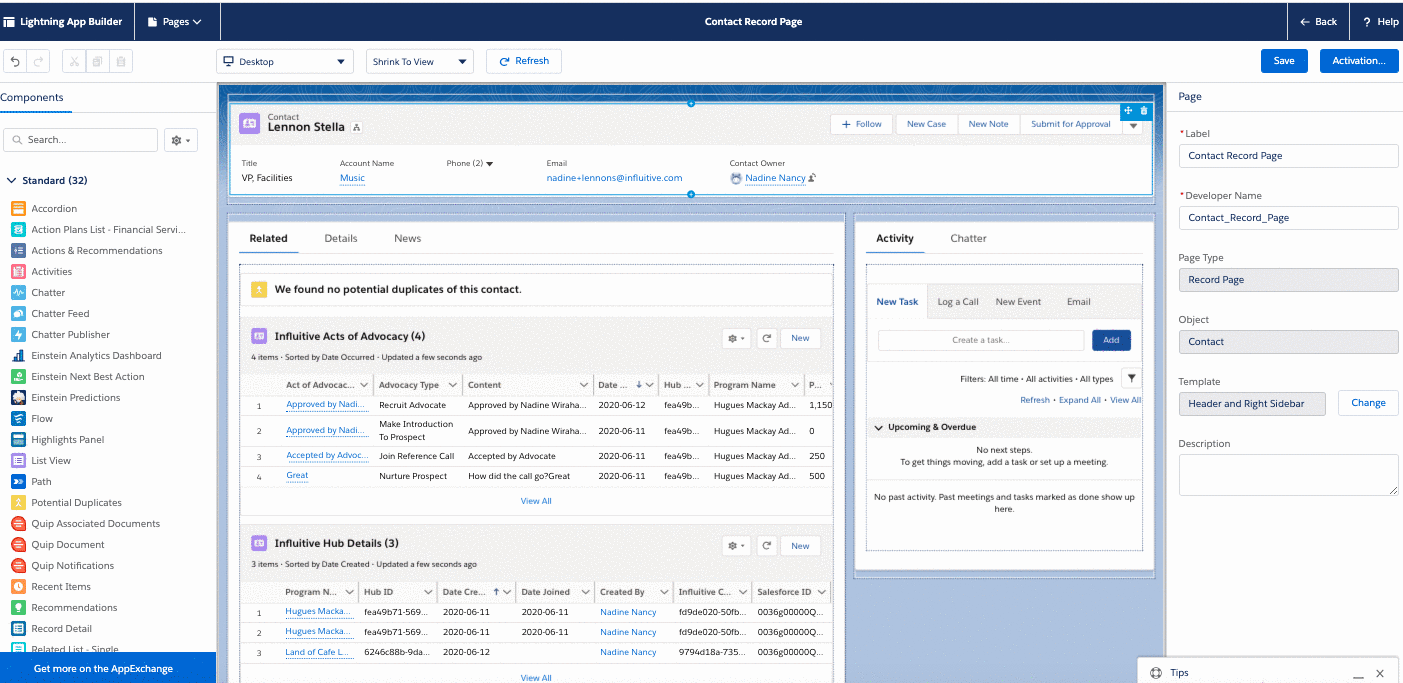Select the Quip Notifications component
The width and height of the screenshot is (1403, 683).
click(x=72, y=566)
